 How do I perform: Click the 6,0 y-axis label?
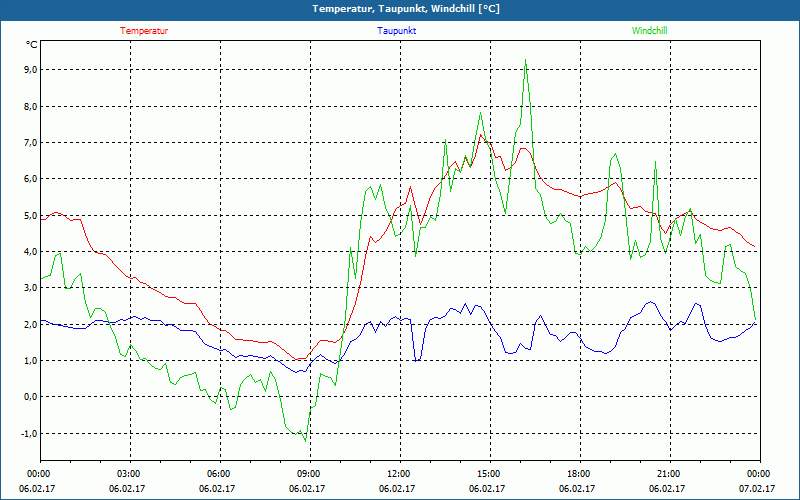click(31, 179)
